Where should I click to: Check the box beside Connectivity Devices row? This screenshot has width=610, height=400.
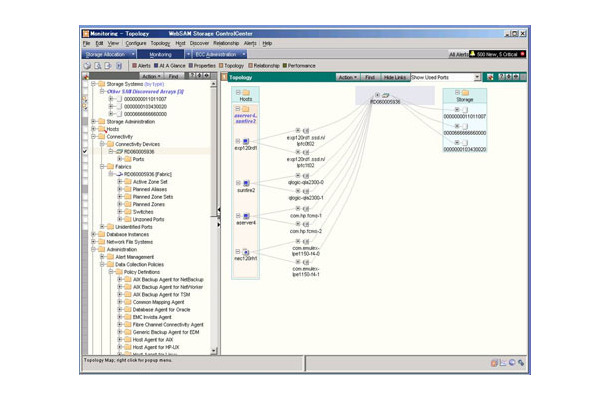pyautogui.click(x=85, y=144)
